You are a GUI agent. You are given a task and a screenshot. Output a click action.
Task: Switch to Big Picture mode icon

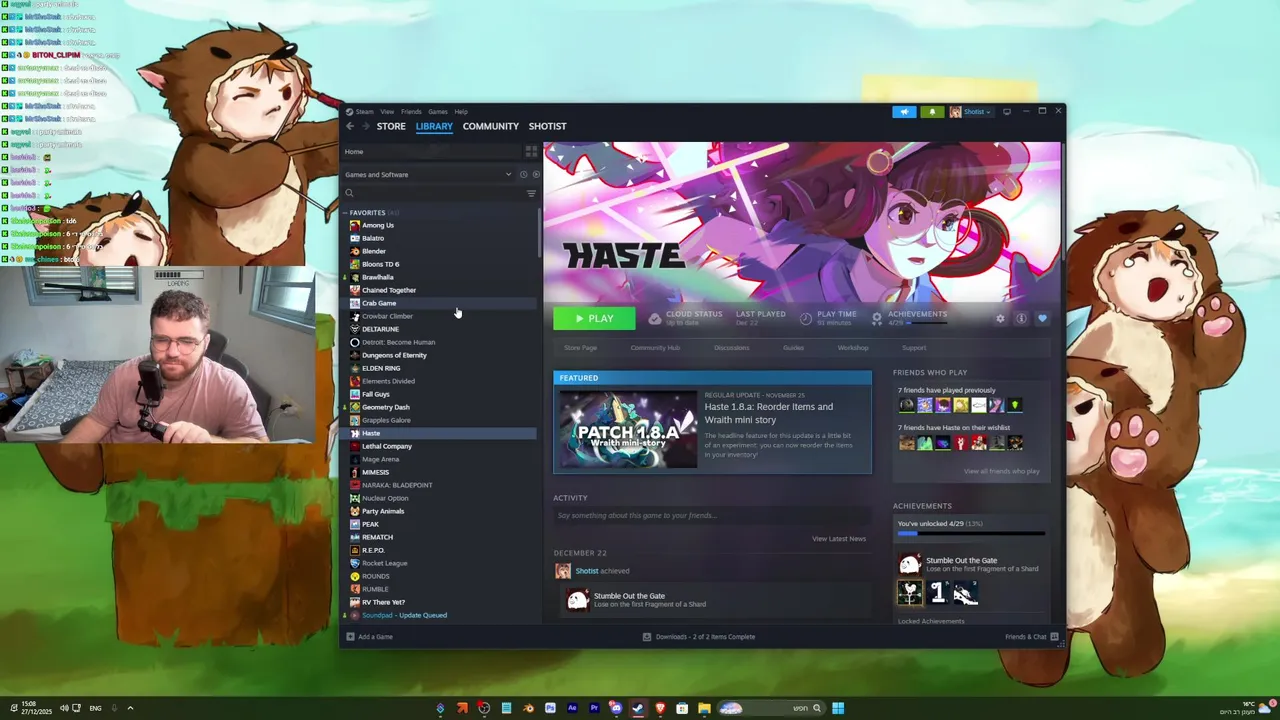[x=1007, y=112]
